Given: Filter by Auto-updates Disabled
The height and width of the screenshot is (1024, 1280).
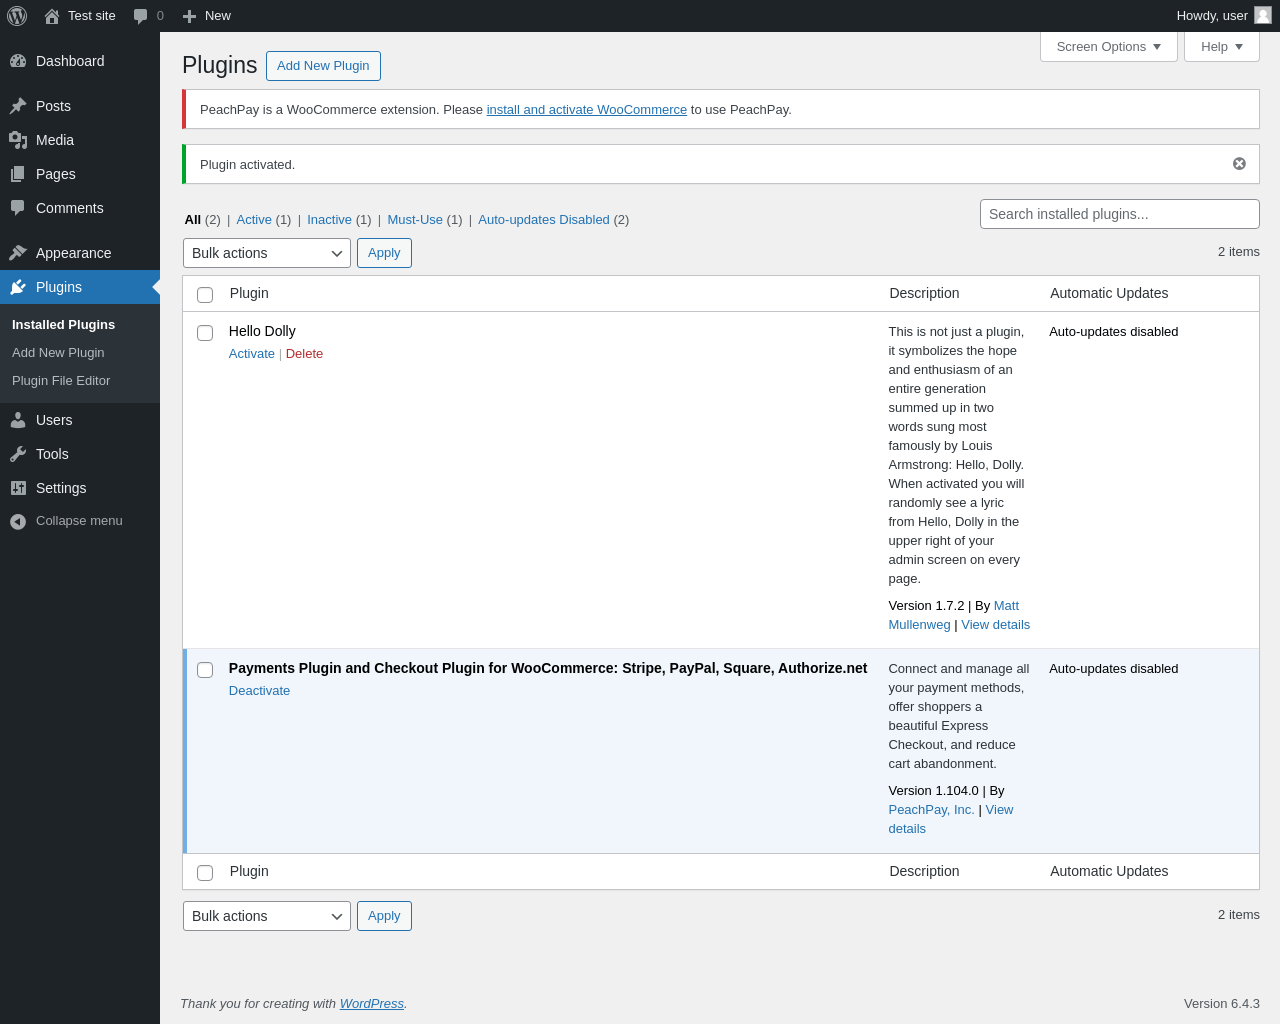Looking at the screenshot, I should click(x=544, y=220).
